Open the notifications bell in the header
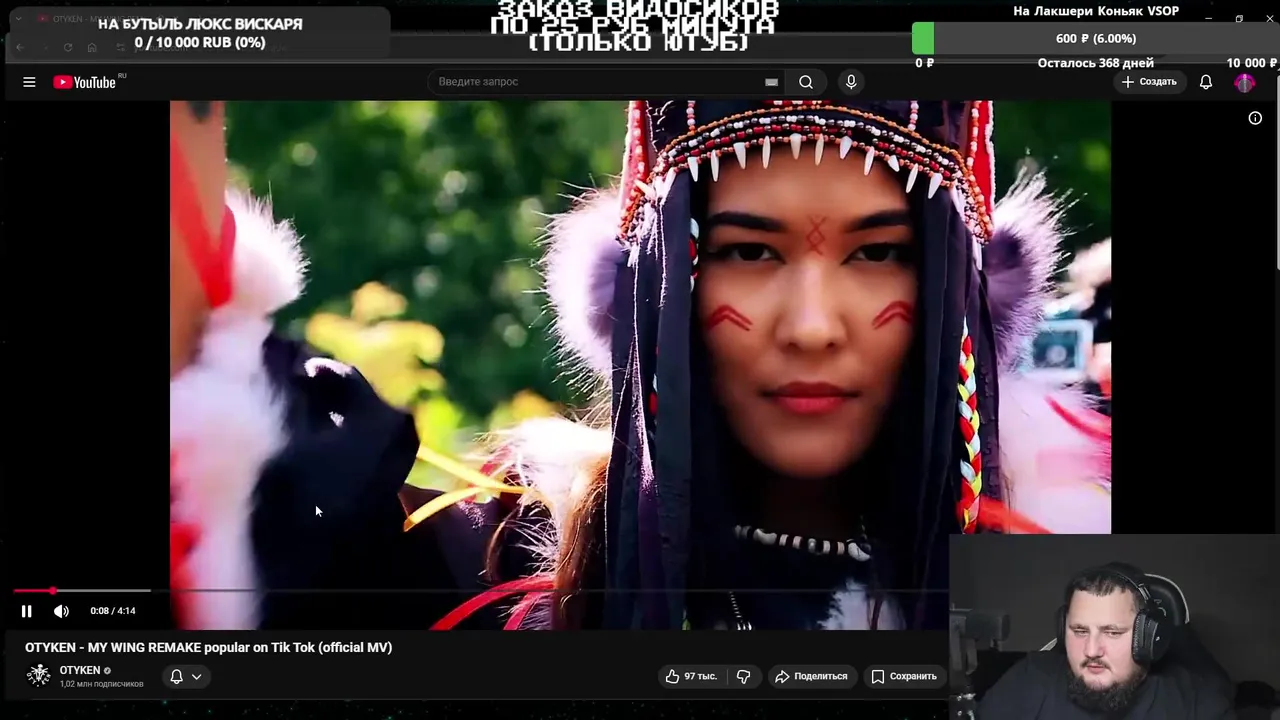Viewport: 1280px width, 720px height. (x=1206, y=82)
